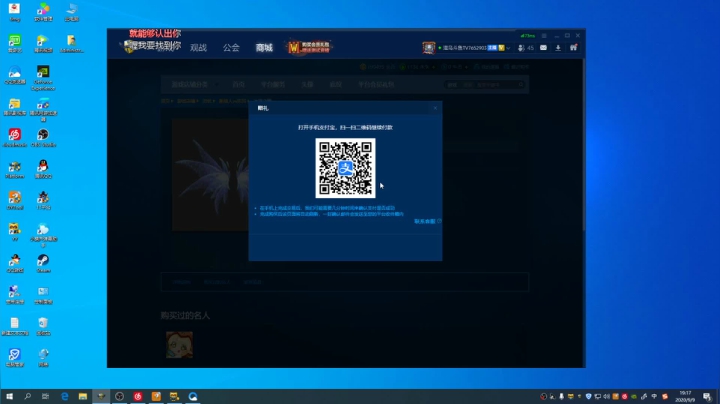
Task: Close the 赠礼 payment dialog
Action: coord(435,108)
